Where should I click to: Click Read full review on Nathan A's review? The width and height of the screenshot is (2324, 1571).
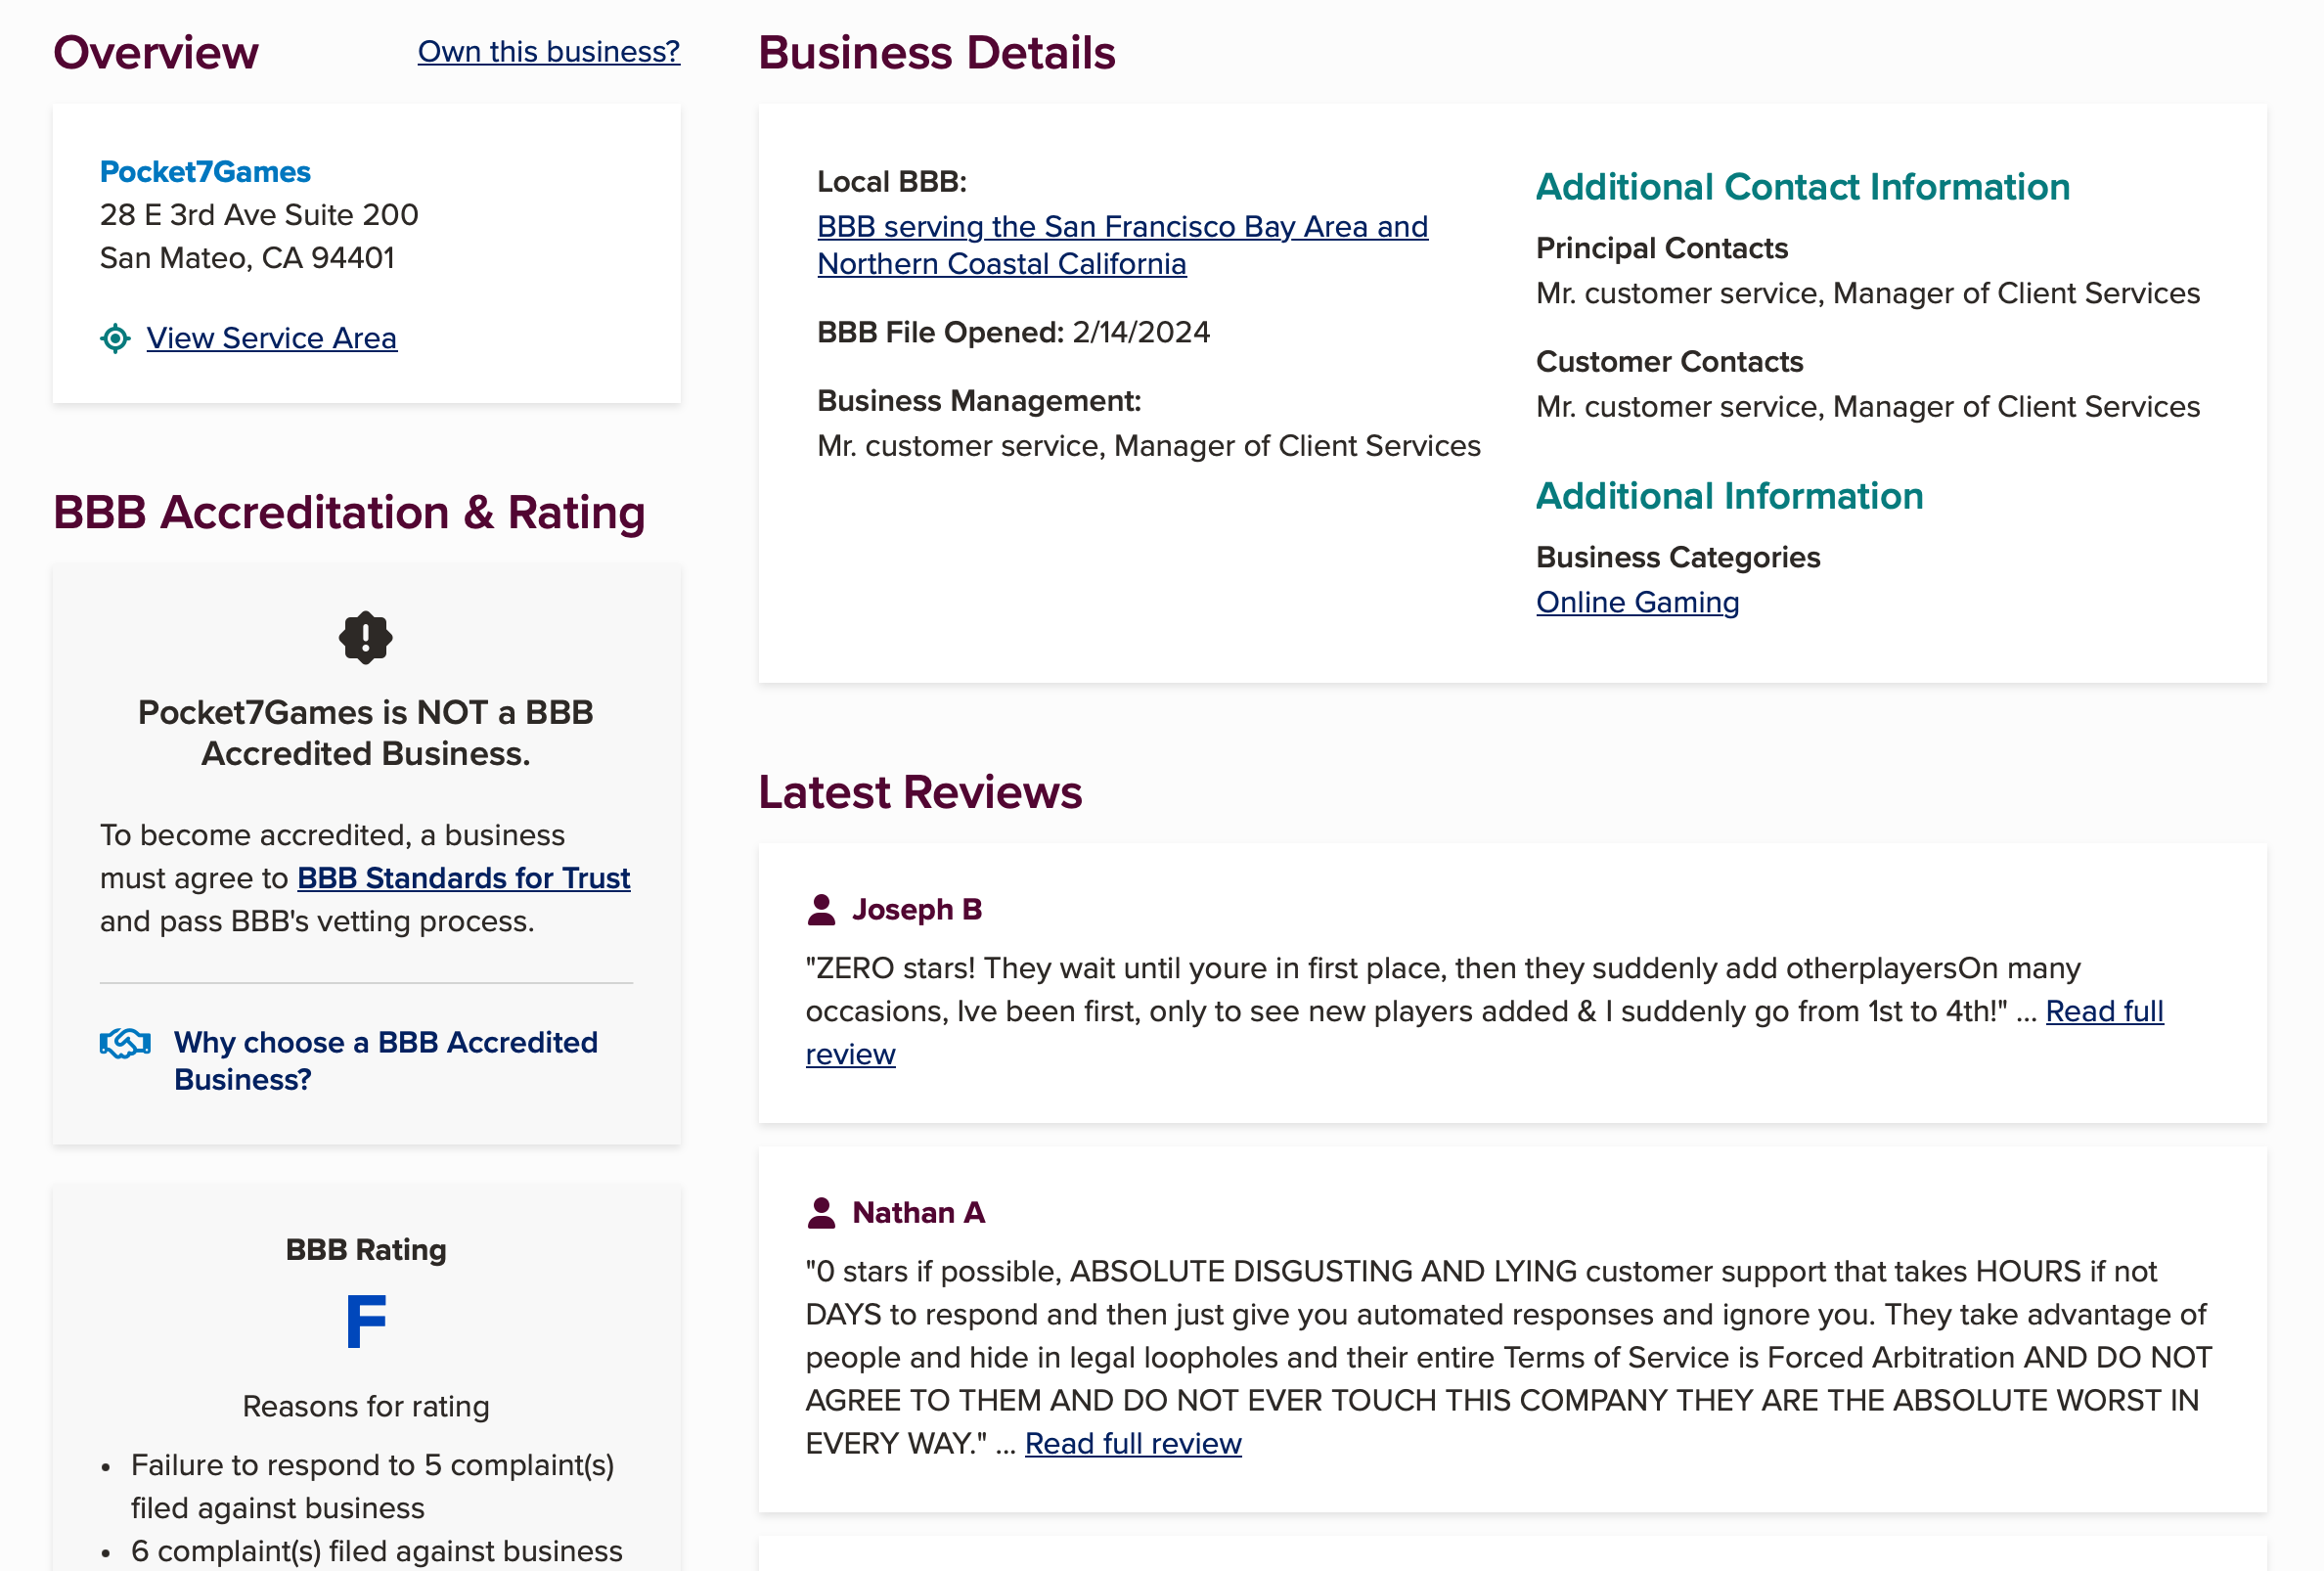[1133, 1443]
